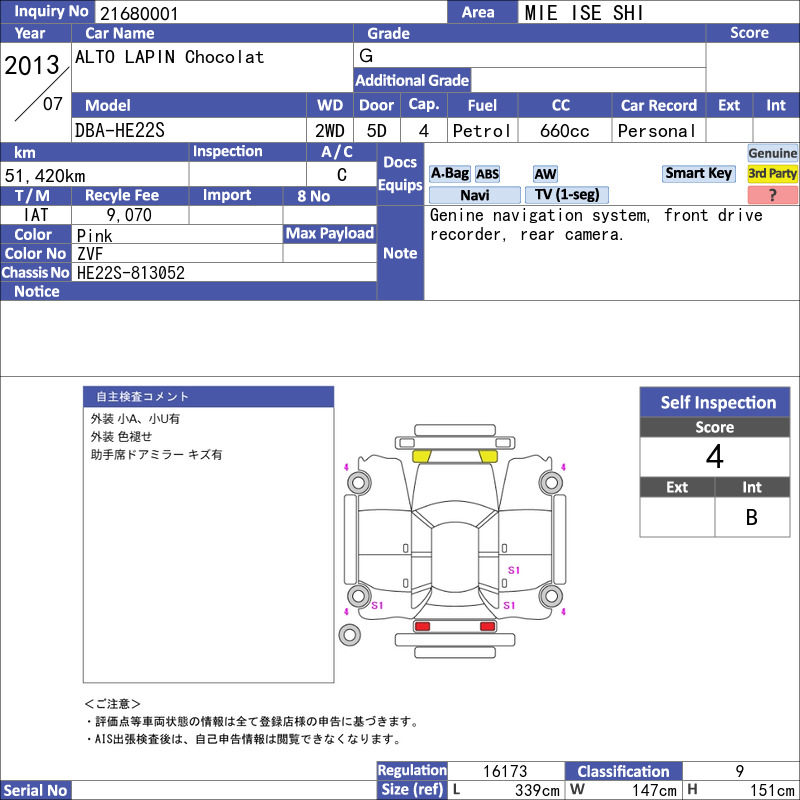
Task: Click the empty Inspection field under the Inspection header
Action: [x=247, y=174]
